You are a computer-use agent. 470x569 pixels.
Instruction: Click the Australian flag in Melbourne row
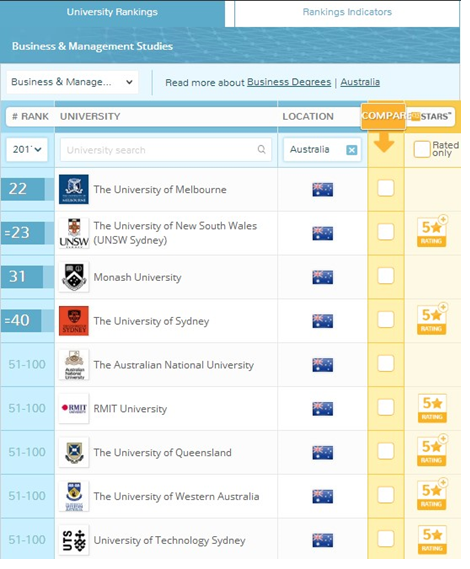322,189
